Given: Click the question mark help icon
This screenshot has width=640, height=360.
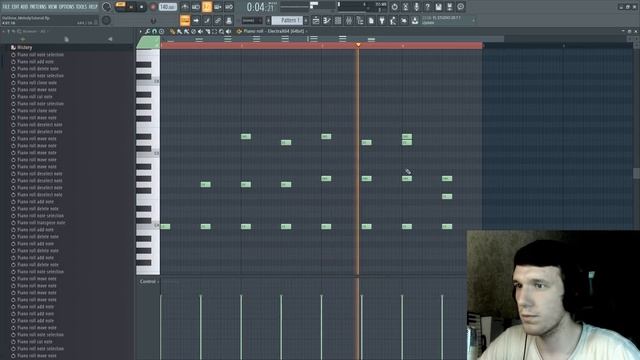Looking at the screenshot, I should [x=427, y=7].
